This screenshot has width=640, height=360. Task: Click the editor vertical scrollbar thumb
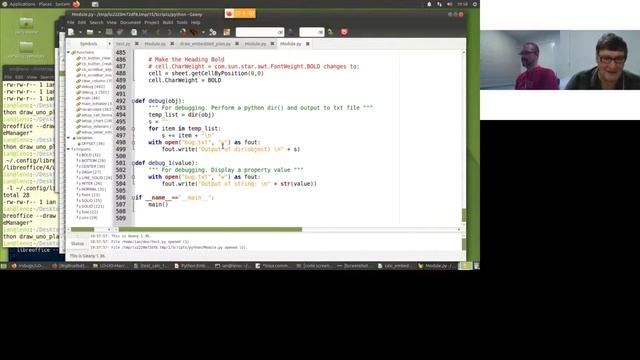[x=464, y=215]
